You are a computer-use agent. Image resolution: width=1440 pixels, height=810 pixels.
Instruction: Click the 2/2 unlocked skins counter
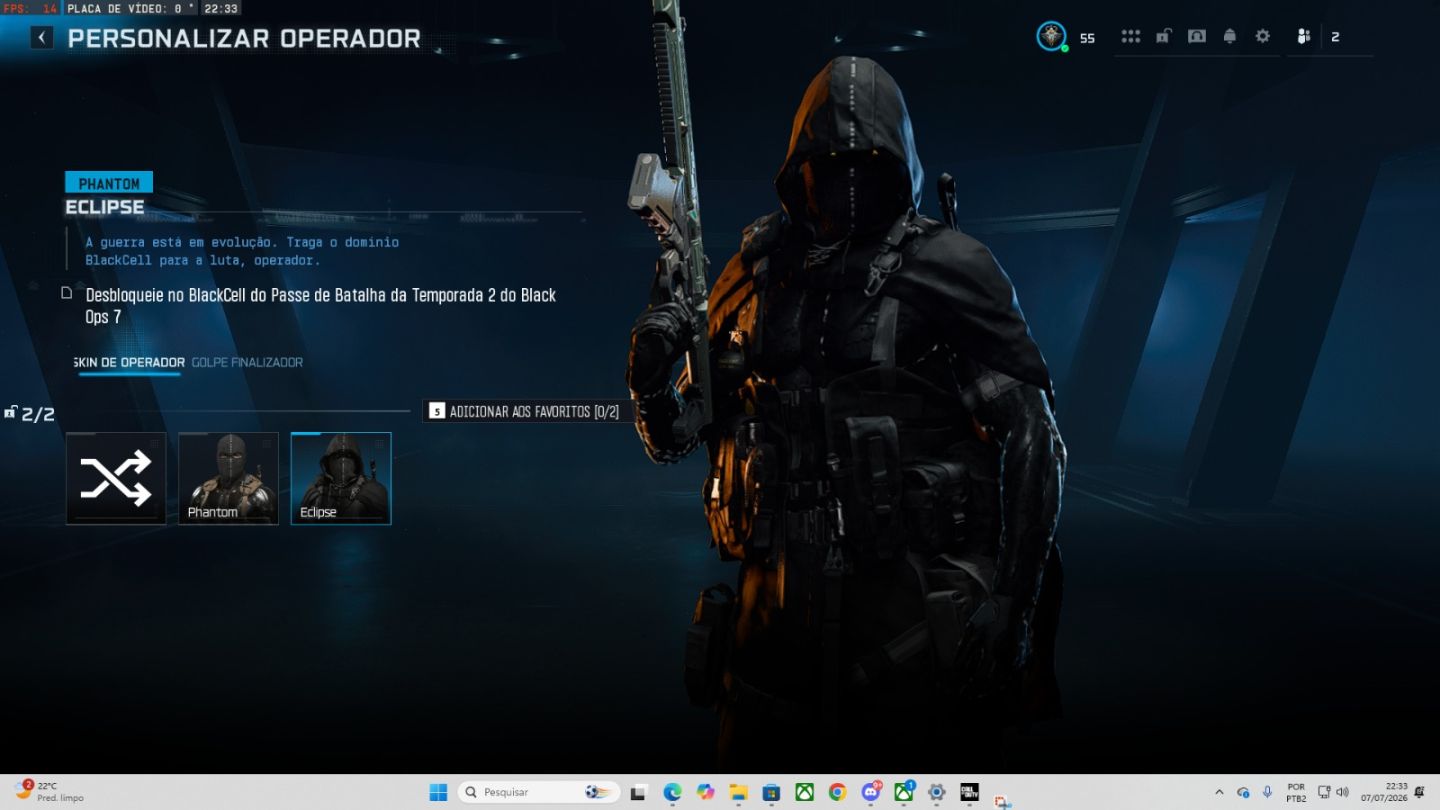point(30,414)
